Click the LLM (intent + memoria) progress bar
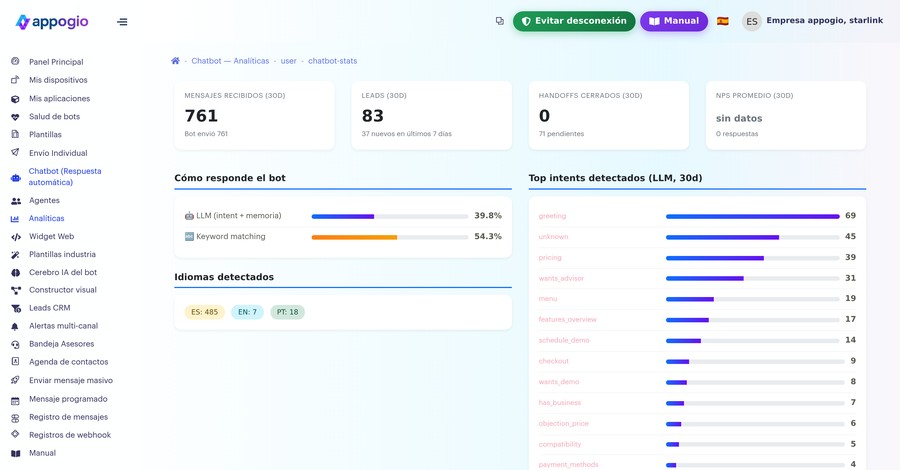 (390, 216)
